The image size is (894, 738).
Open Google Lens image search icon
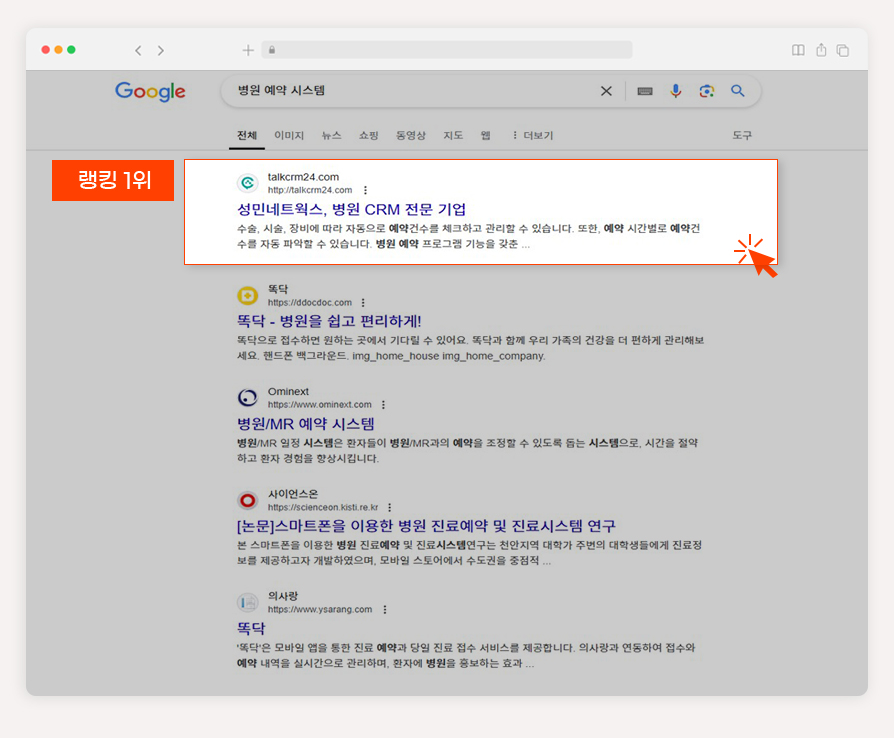pos(706,91)
